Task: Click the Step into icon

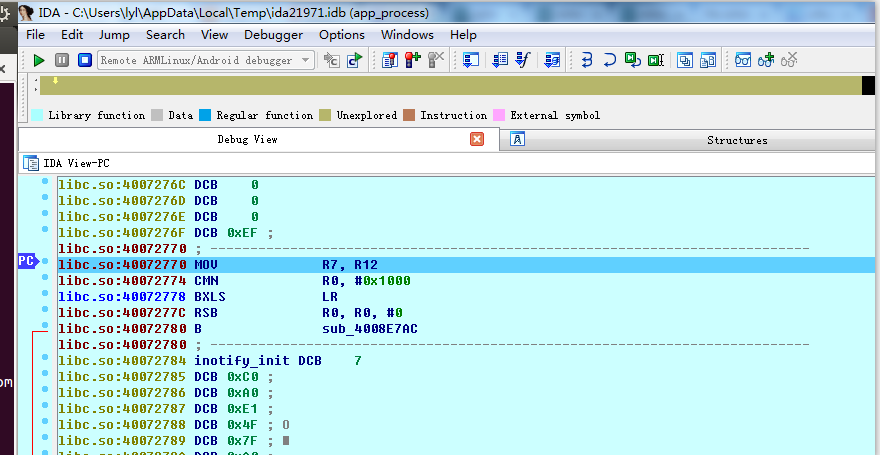Action: (587, 60)
